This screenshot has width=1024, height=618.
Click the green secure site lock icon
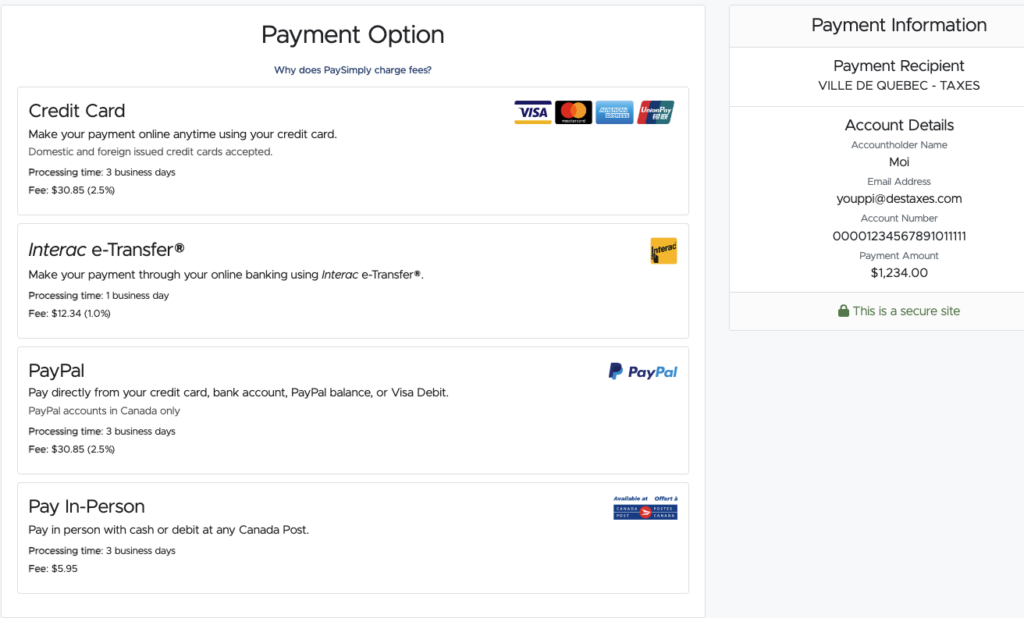pyautogui.click(x=843, y=311)
